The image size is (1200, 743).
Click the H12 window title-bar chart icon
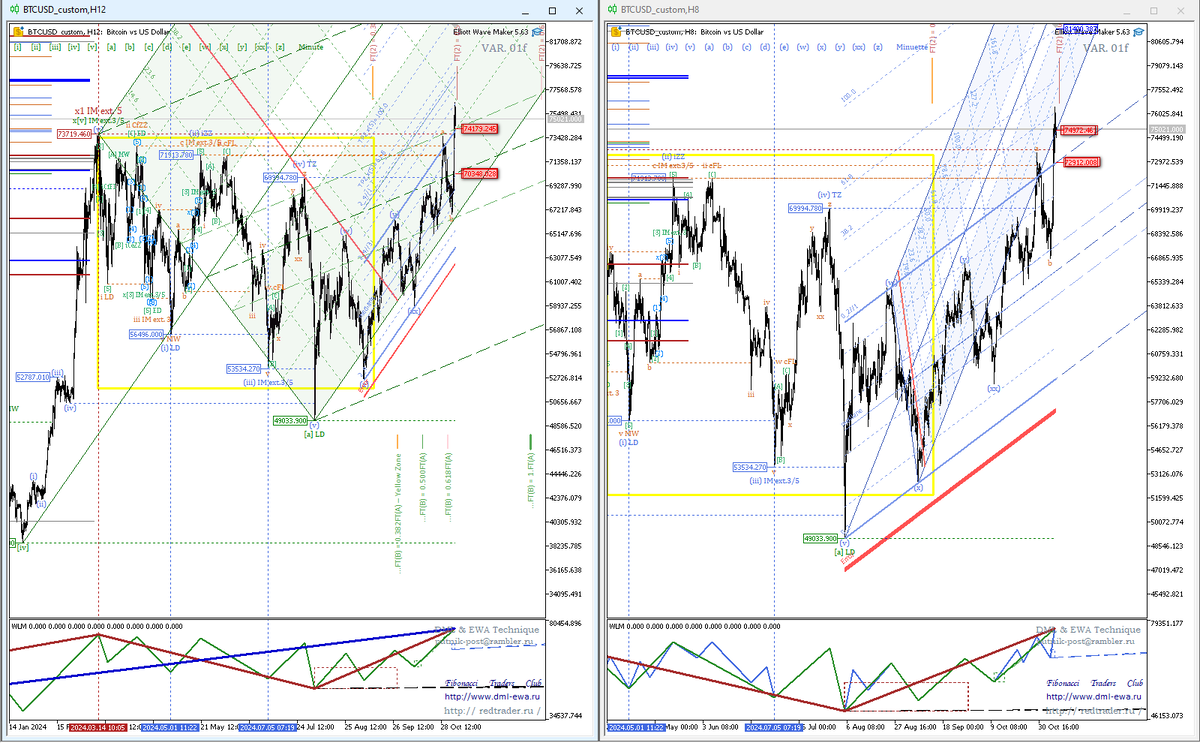[x=17, y=10]
